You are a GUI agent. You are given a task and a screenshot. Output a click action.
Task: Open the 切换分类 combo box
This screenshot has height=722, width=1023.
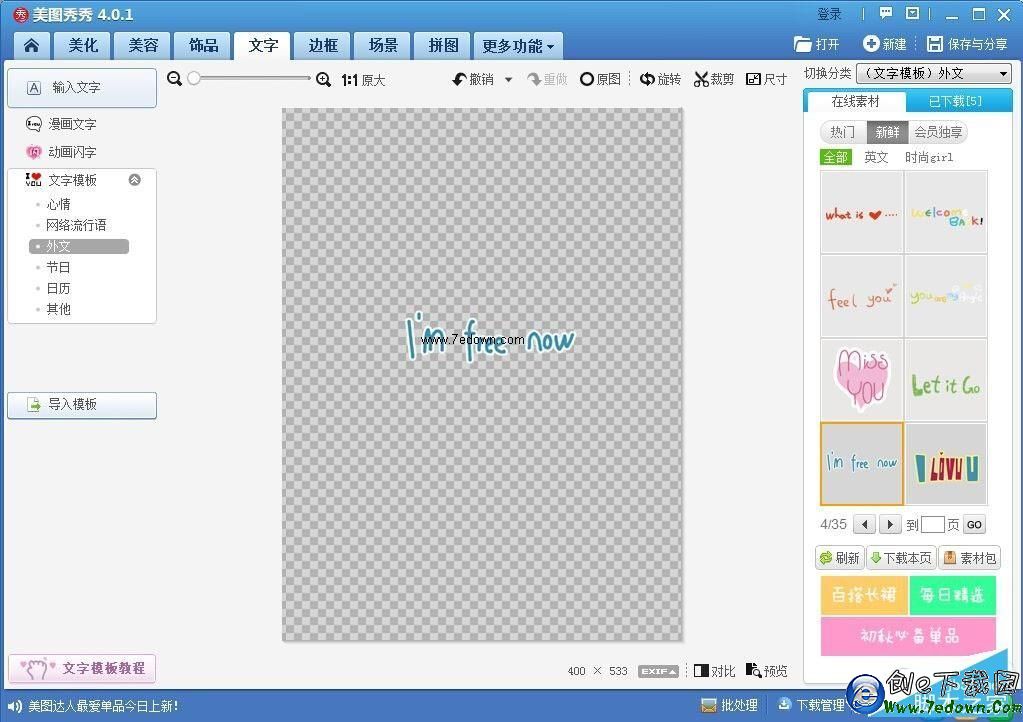click(x=934, y=74)
